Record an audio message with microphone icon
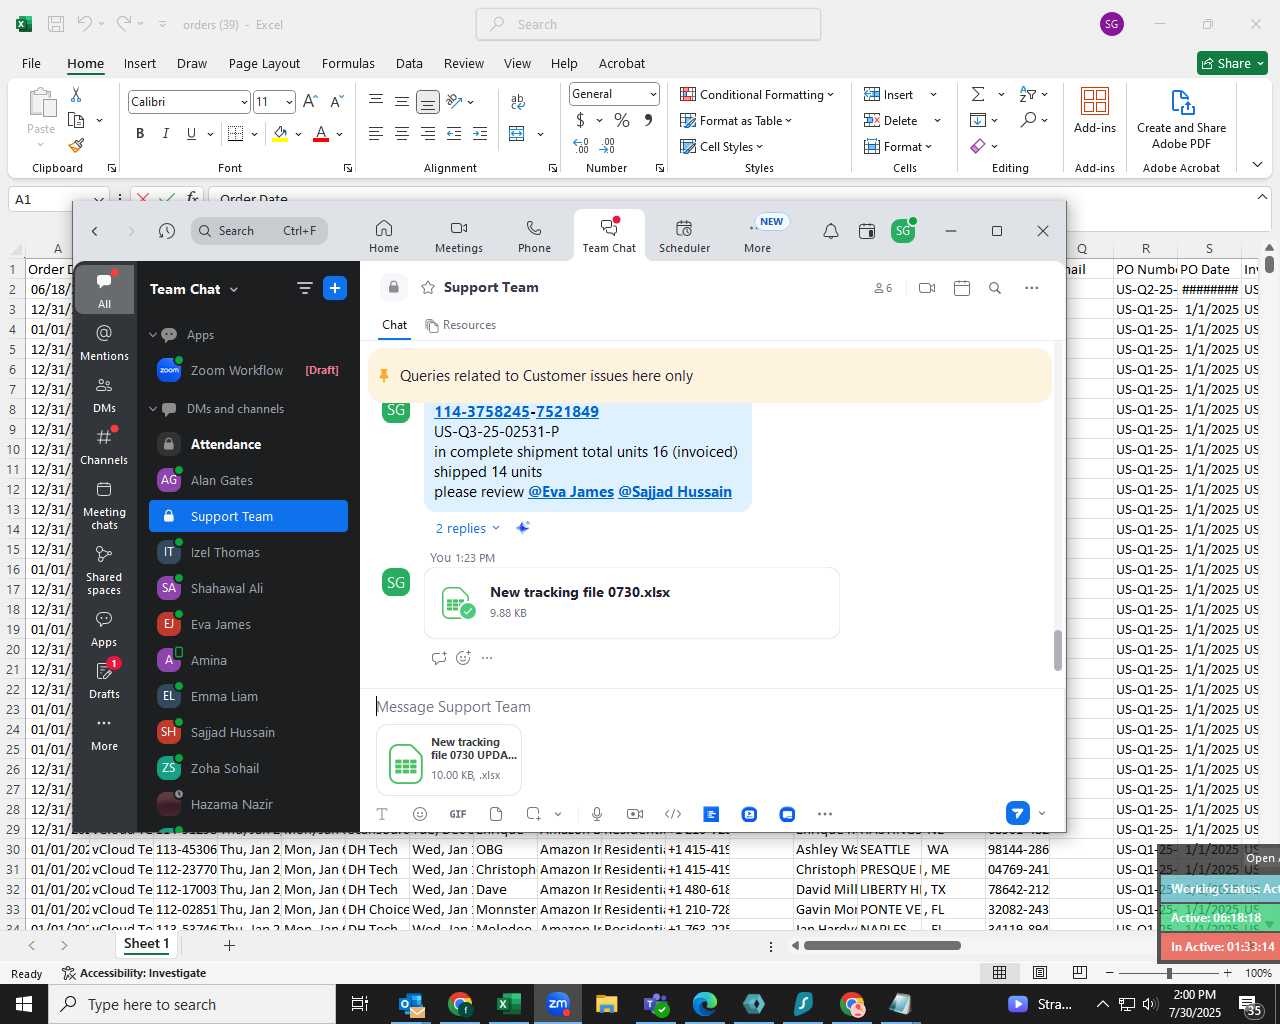This screenshot has height=1024, width=1280. click(x=597, y=814)
